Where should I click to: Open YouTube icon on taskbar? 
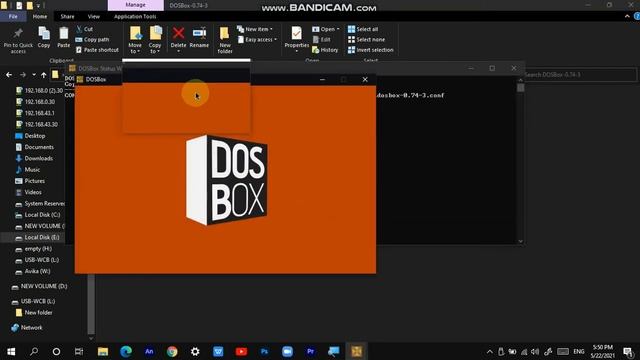[241, 351]
